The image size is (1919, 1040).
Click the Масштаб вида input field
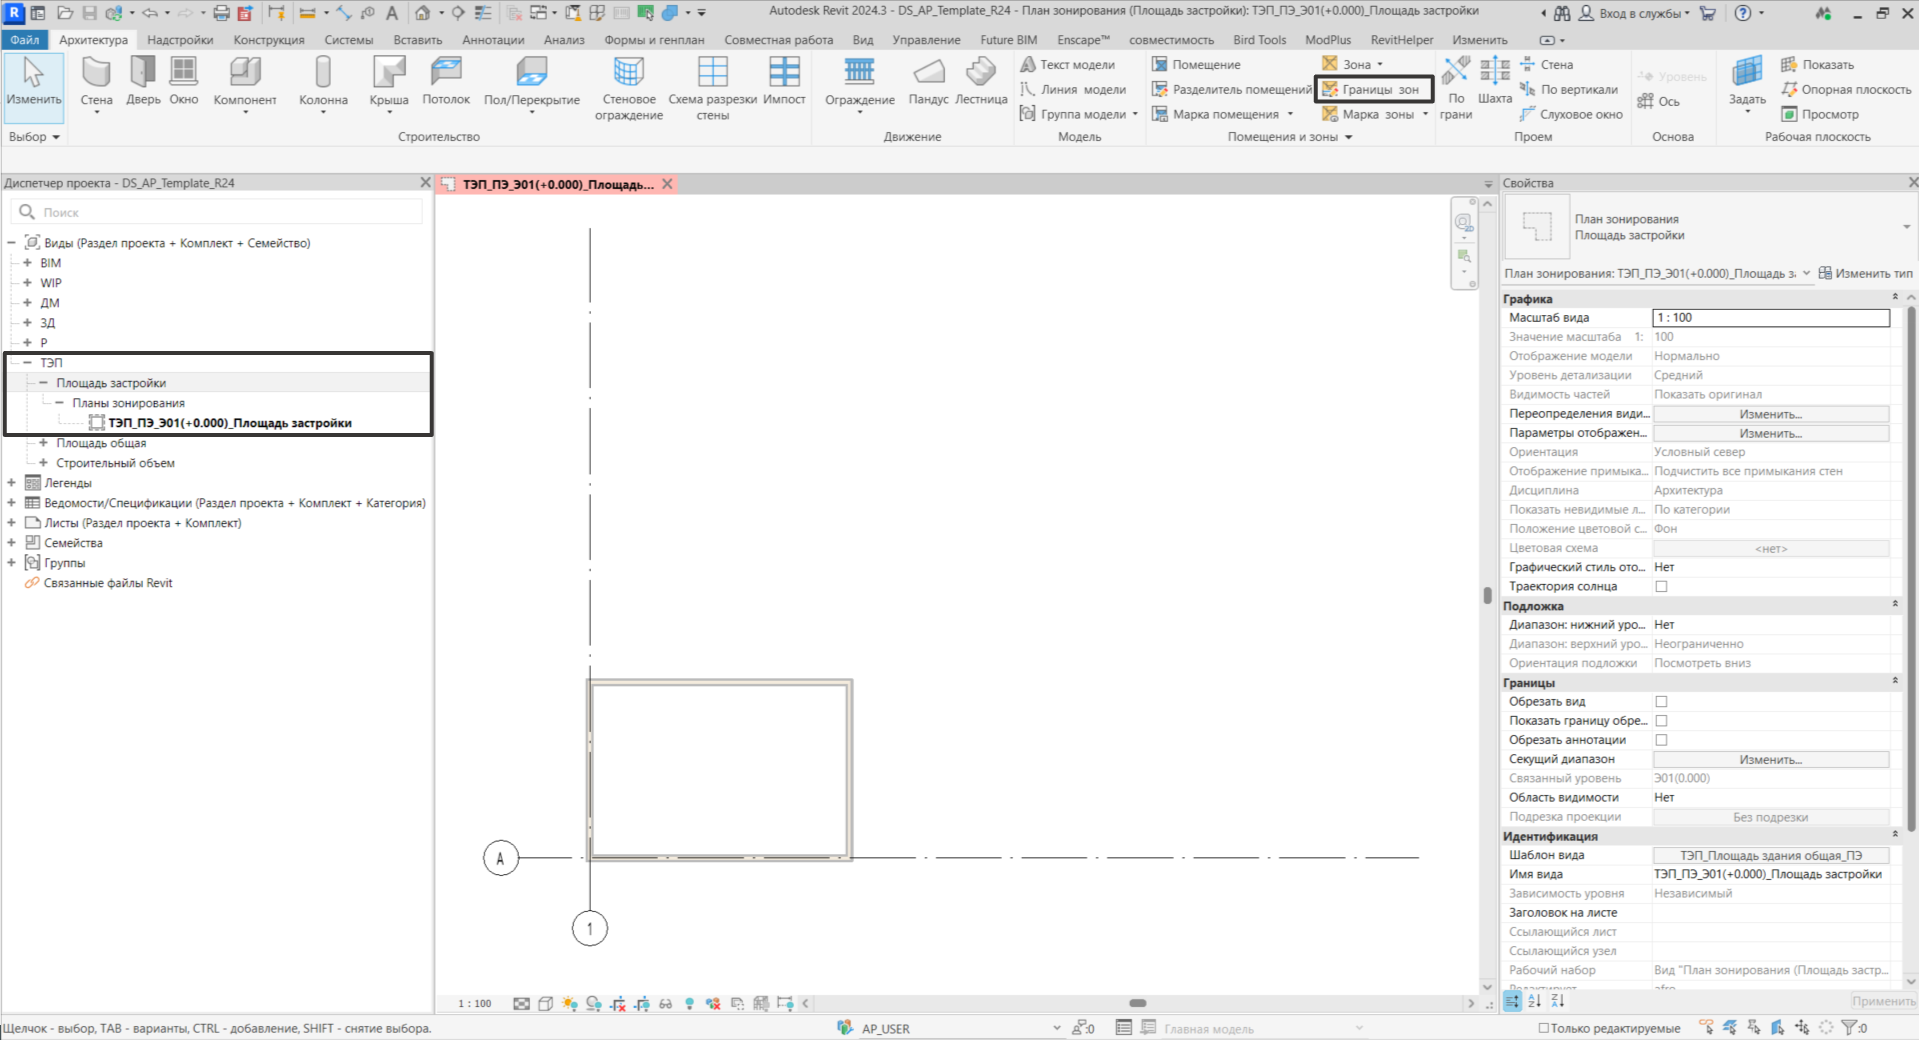(1770, 318)
